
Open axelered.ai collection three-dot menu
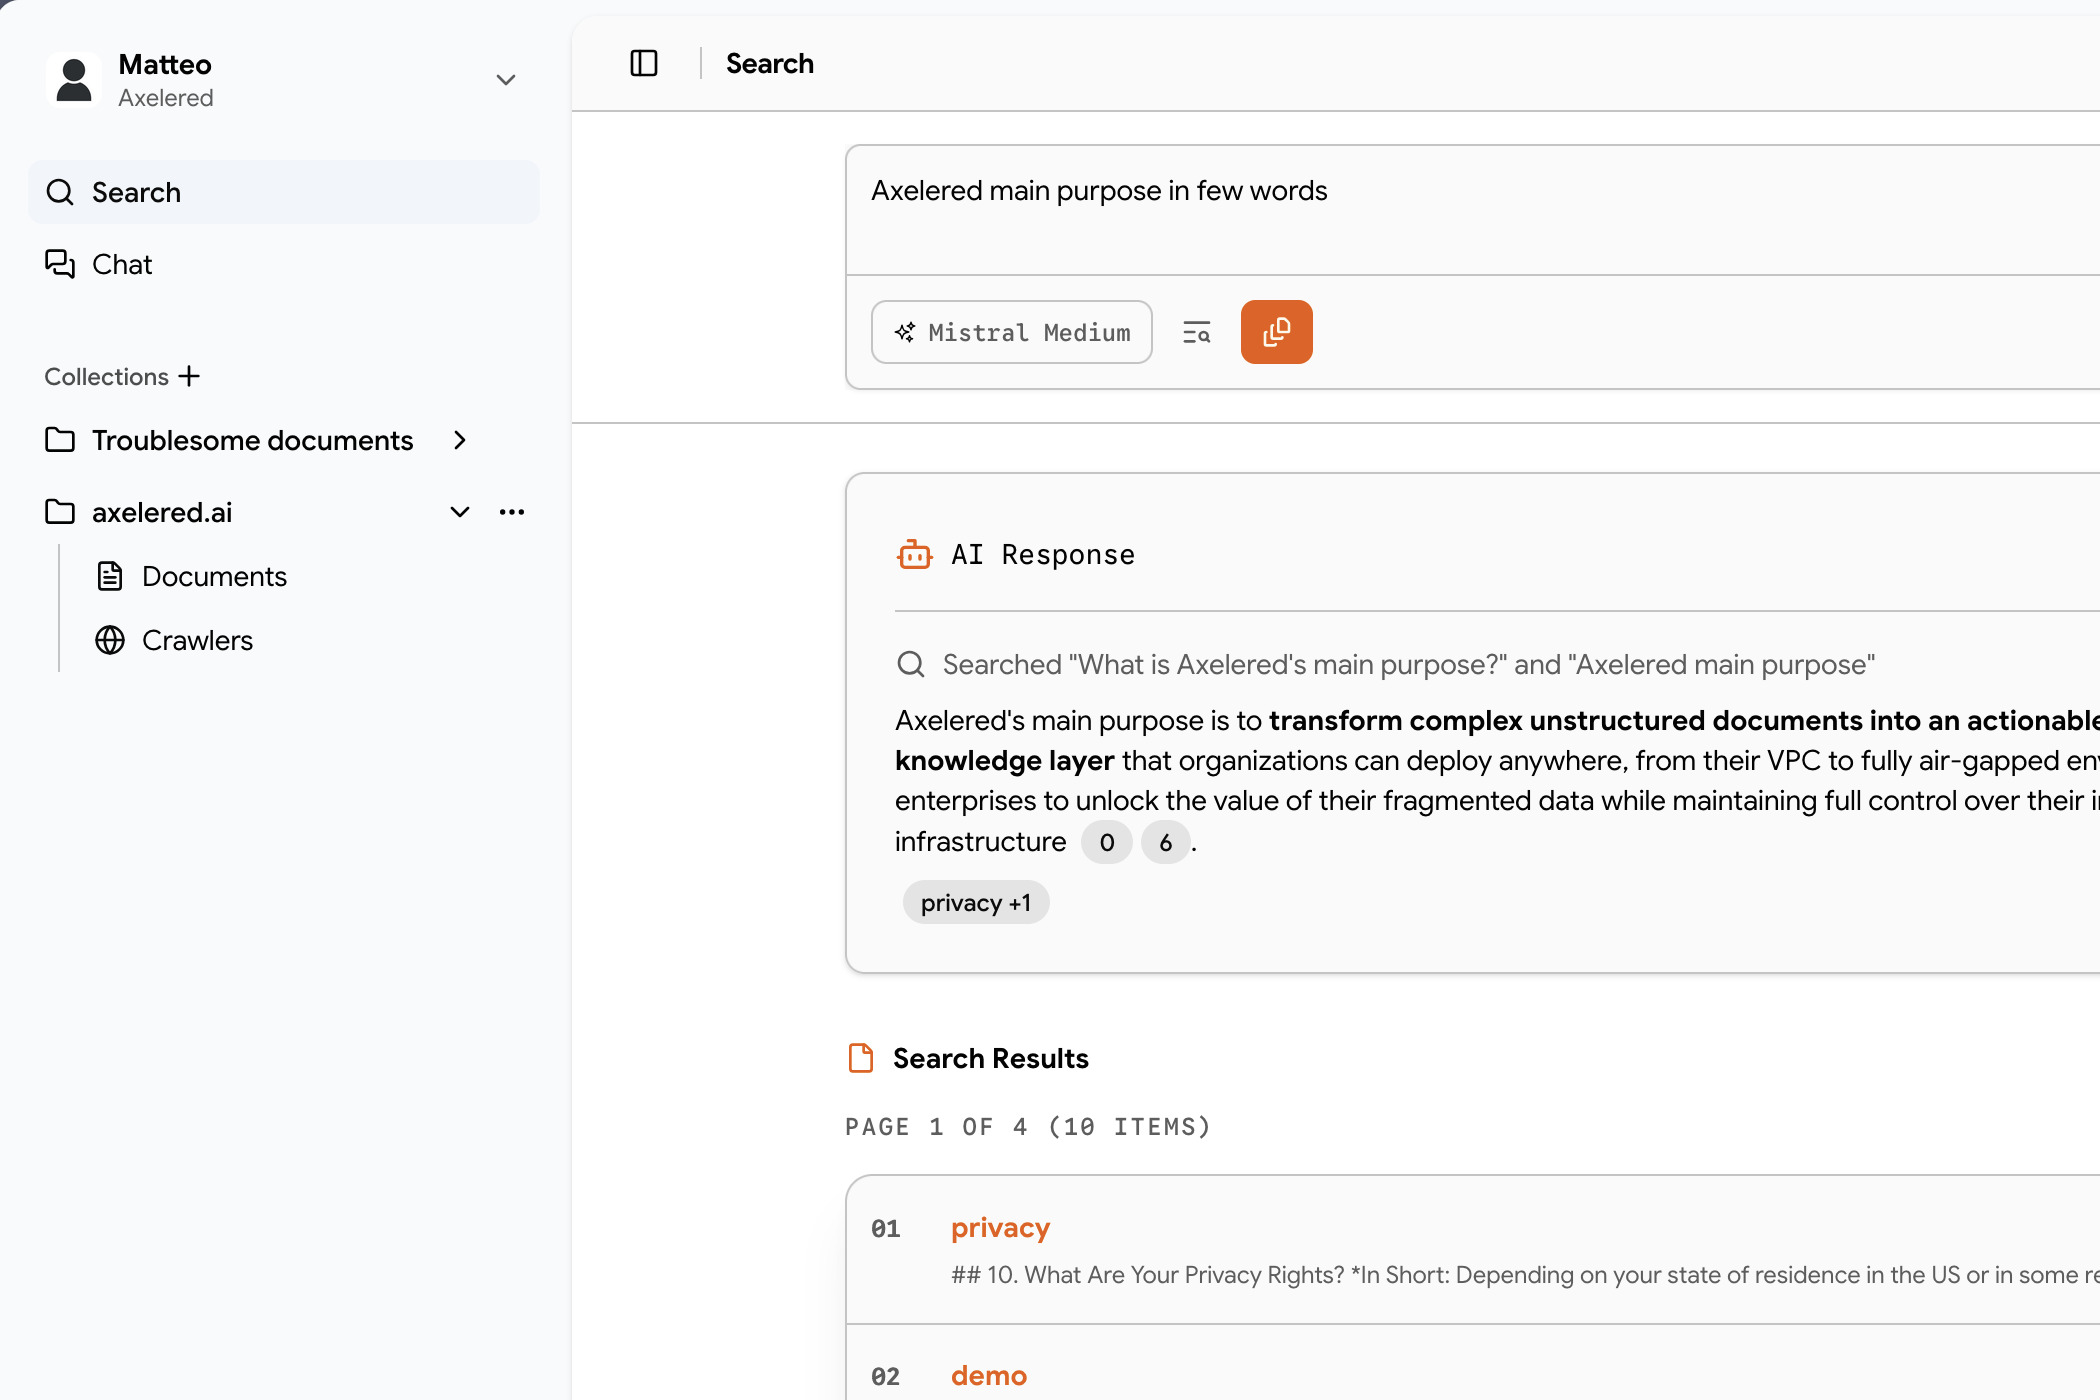[511, 512]
